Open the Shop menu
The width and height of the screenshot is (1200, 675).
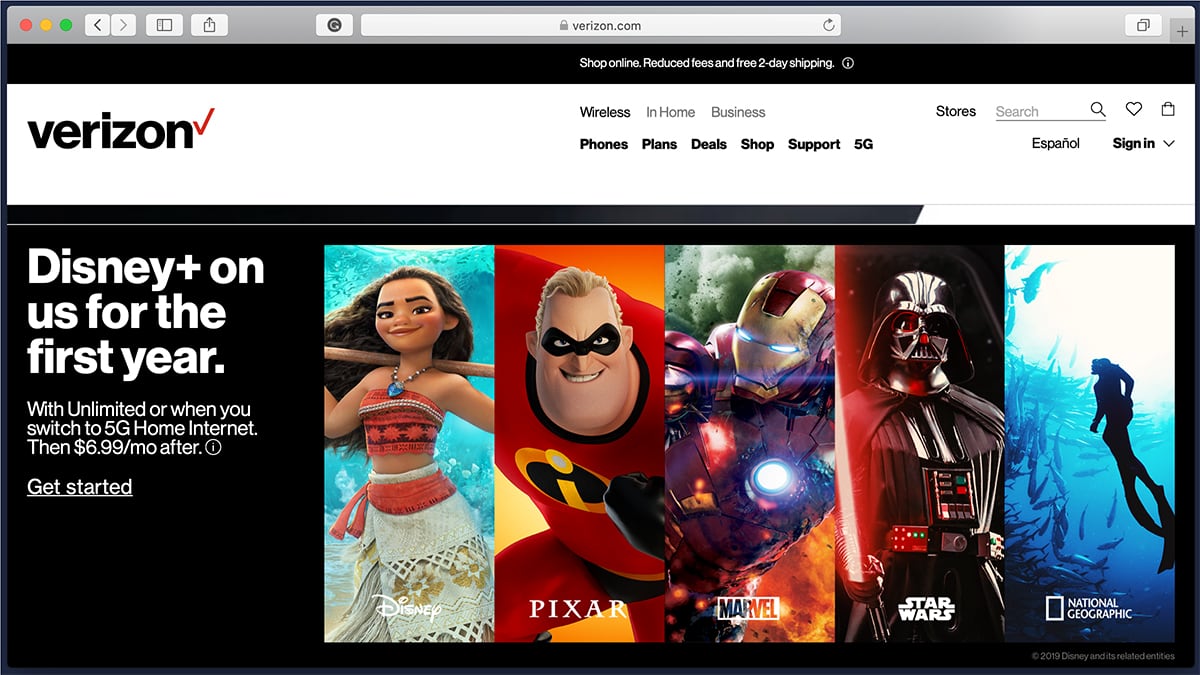[757, 144]
